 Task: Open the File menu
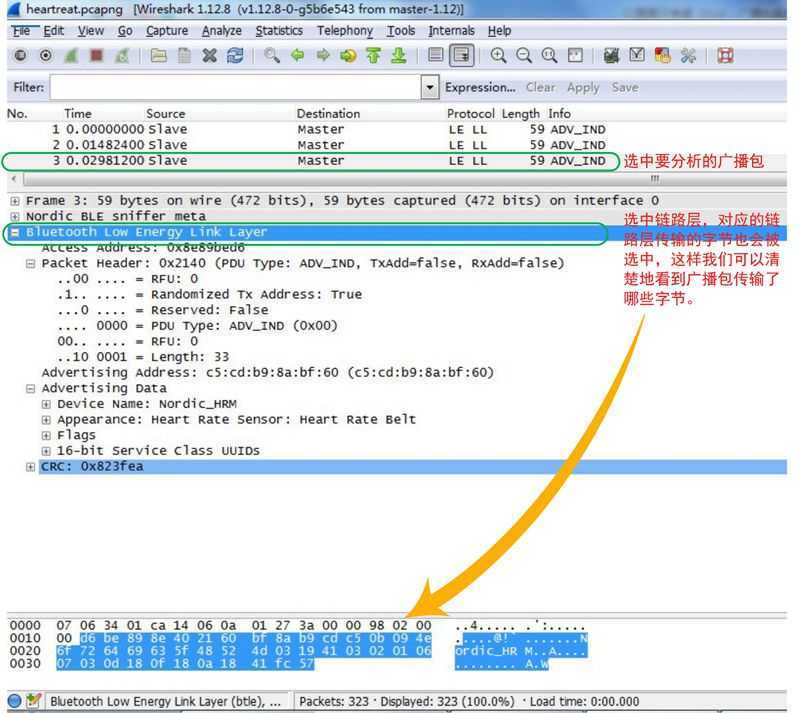pyautogui.click(x=21, y=31)
